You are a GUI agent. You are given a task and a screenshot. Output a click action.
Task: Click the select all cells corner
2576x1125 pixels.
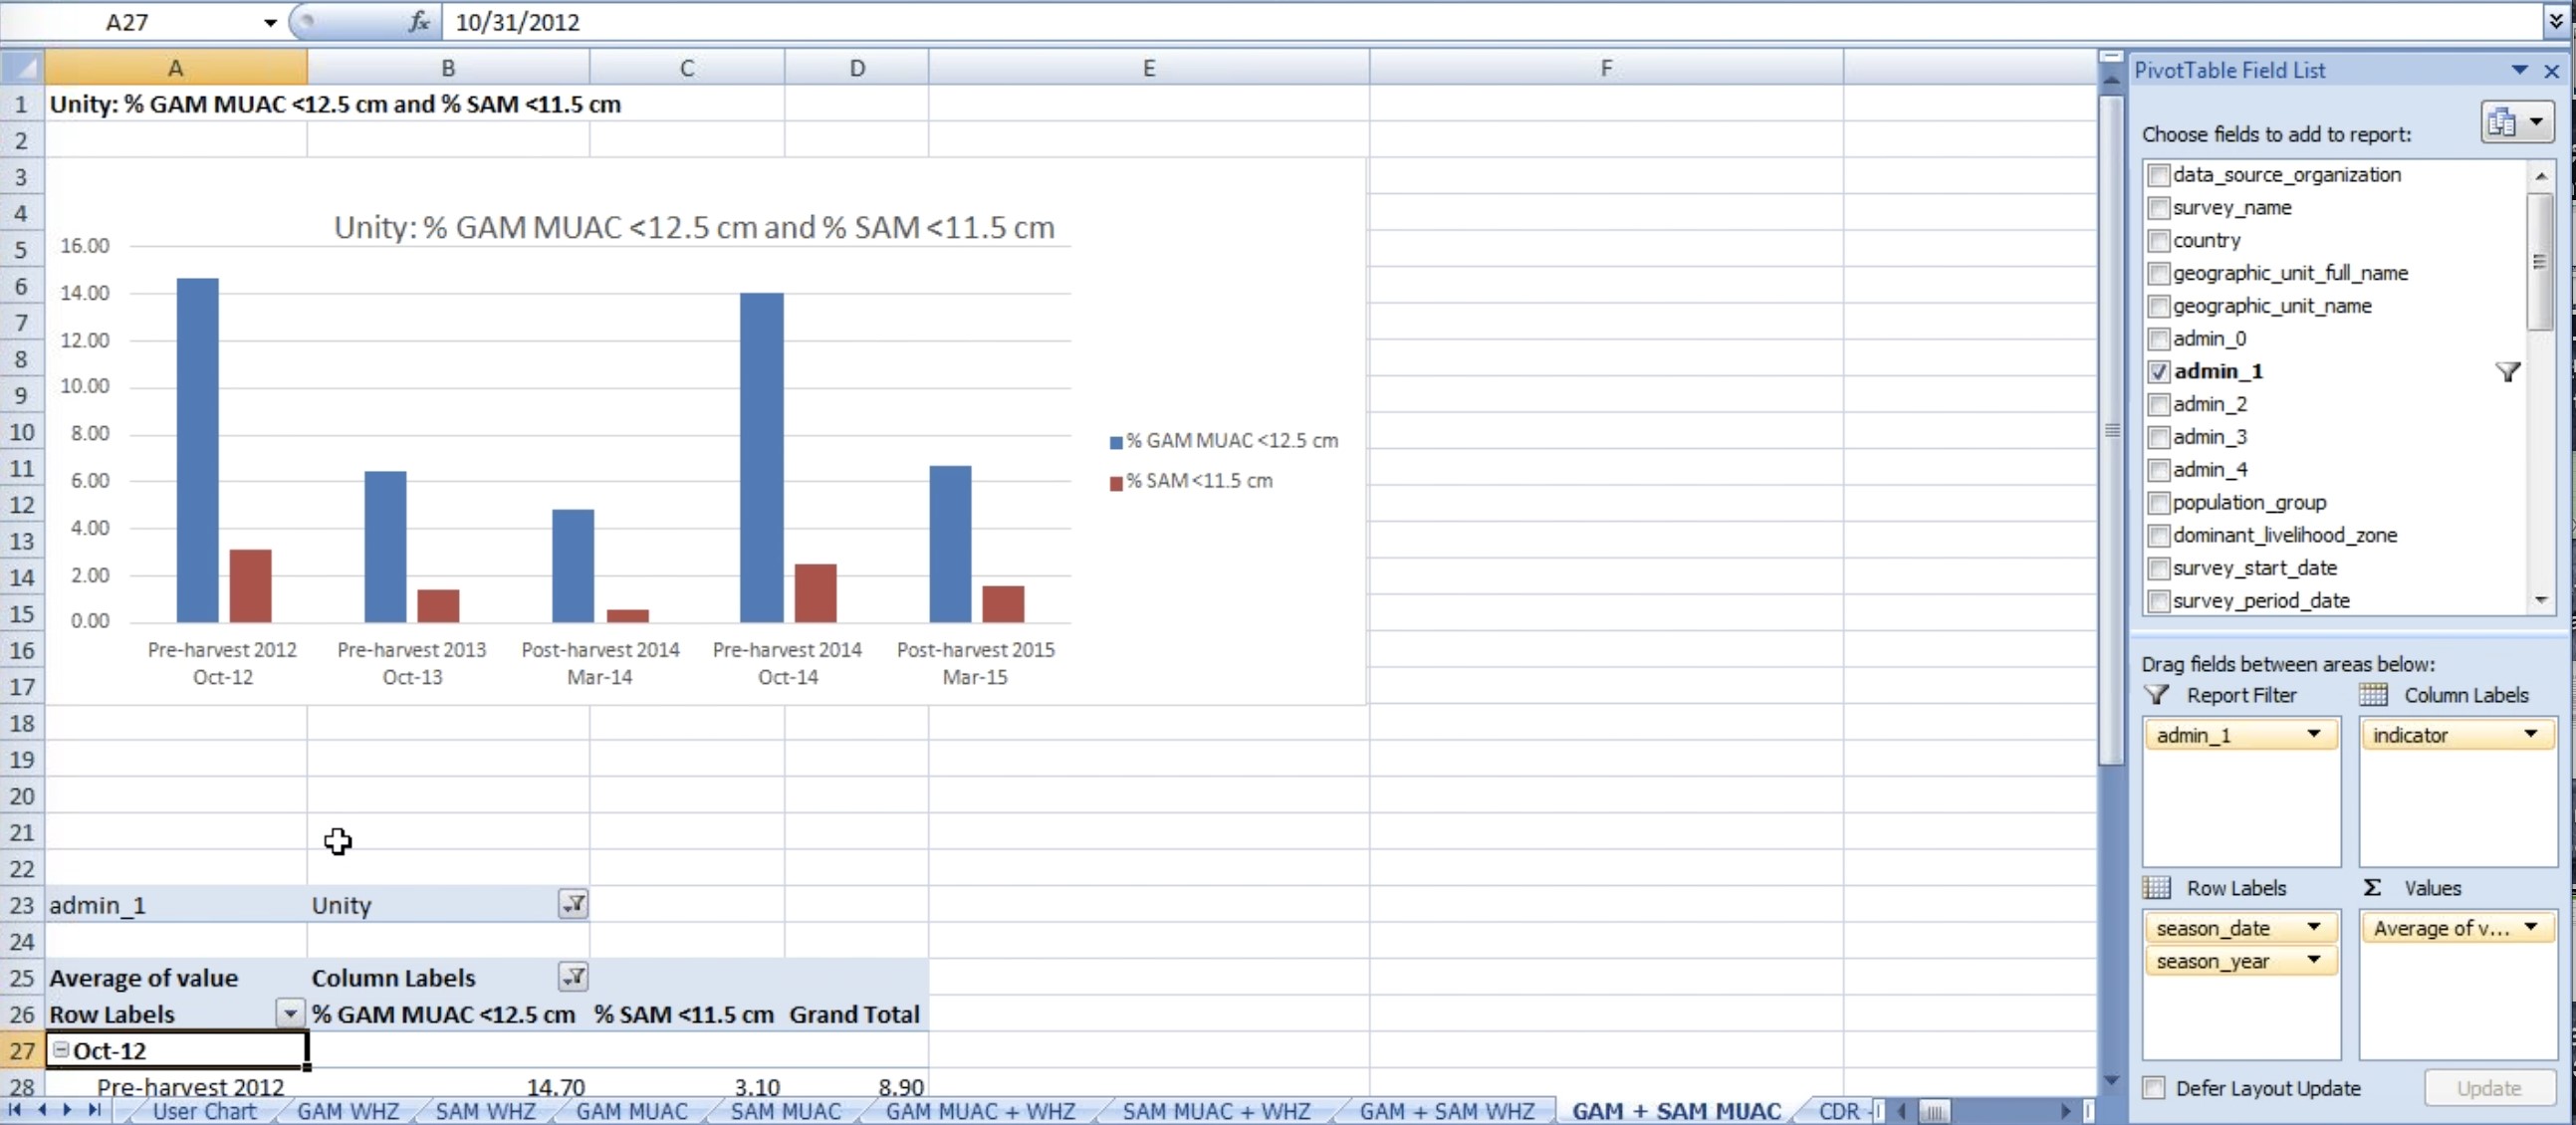point(22,67)
